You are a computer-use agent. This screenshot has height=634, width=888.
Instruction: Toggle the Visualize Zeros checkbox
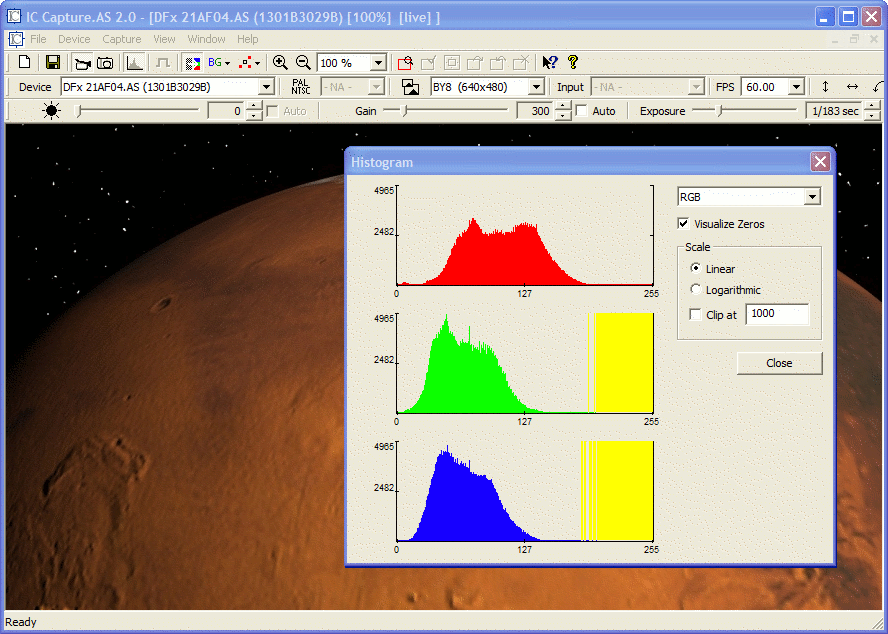684,224
